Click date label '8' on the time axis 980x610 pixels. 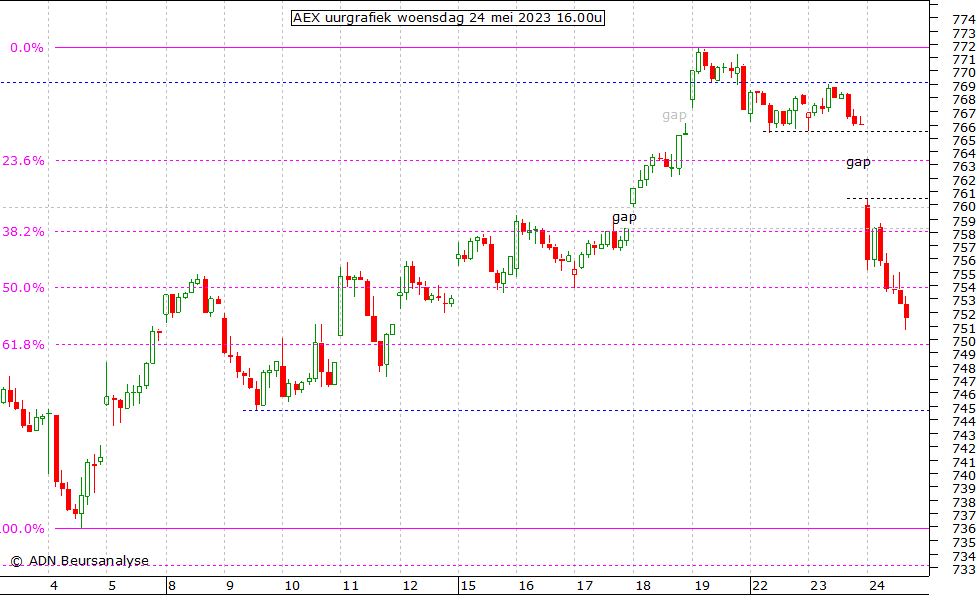tap(171, 586)
